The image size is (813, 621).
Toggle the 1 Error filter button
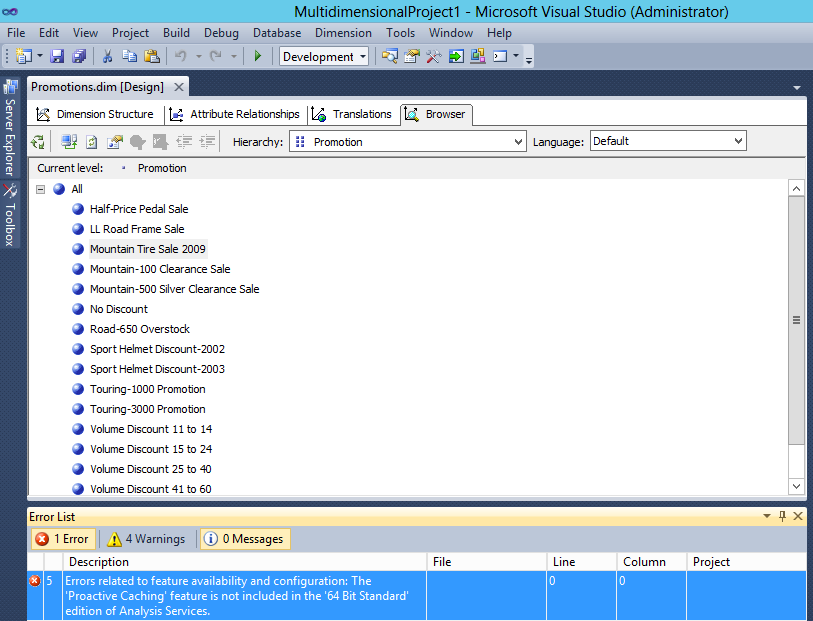pos(63,539)
